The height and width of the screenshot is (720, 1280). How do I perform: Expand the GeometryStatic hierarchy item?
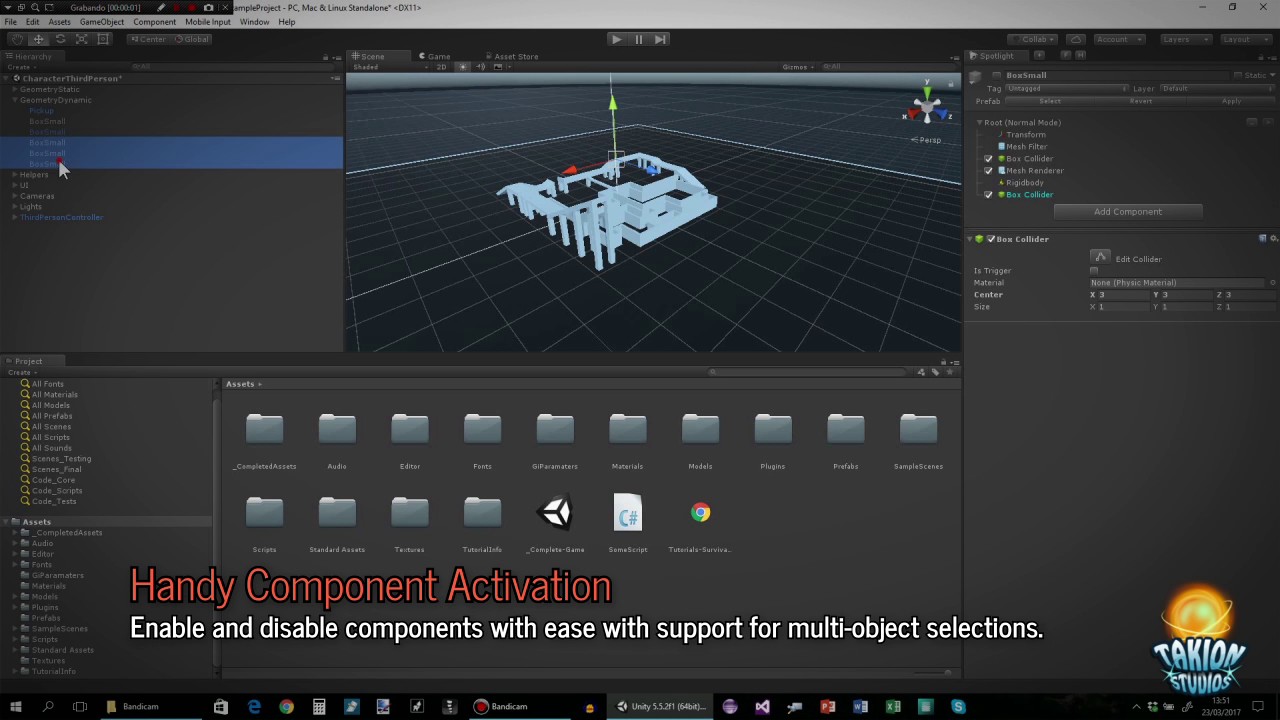[x=16, y=89]
